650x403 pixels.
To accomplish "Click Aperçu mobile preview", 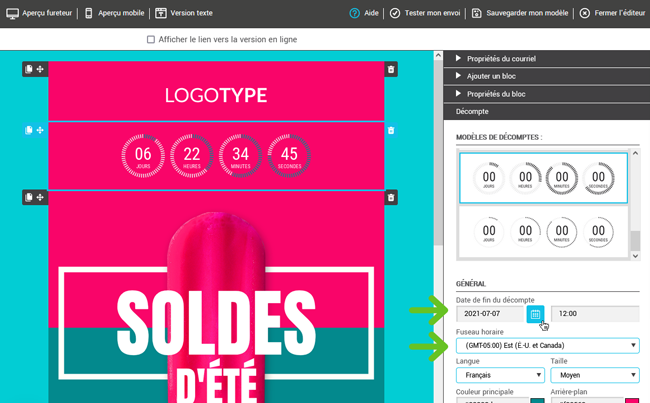I will click(x=114, y=13).
